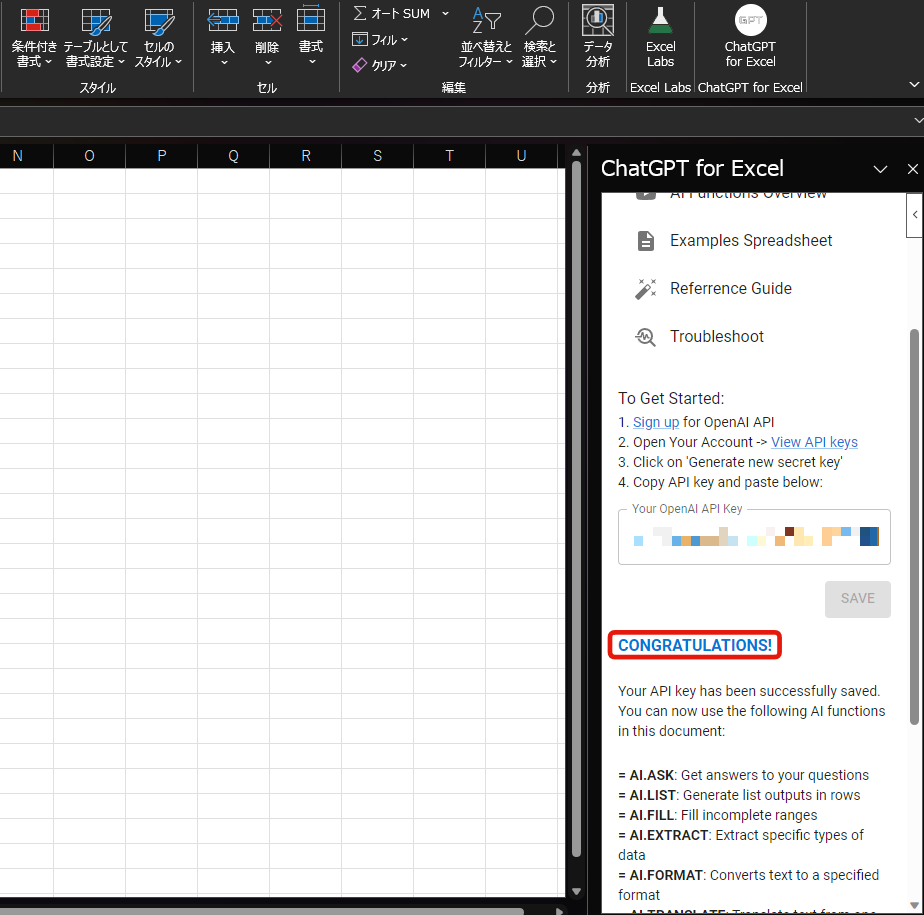Viewport: 924px width, 915px height.
Task: Open Sort & Filter (並べ替えとフィルター)
Action: (x=486, y=38)
